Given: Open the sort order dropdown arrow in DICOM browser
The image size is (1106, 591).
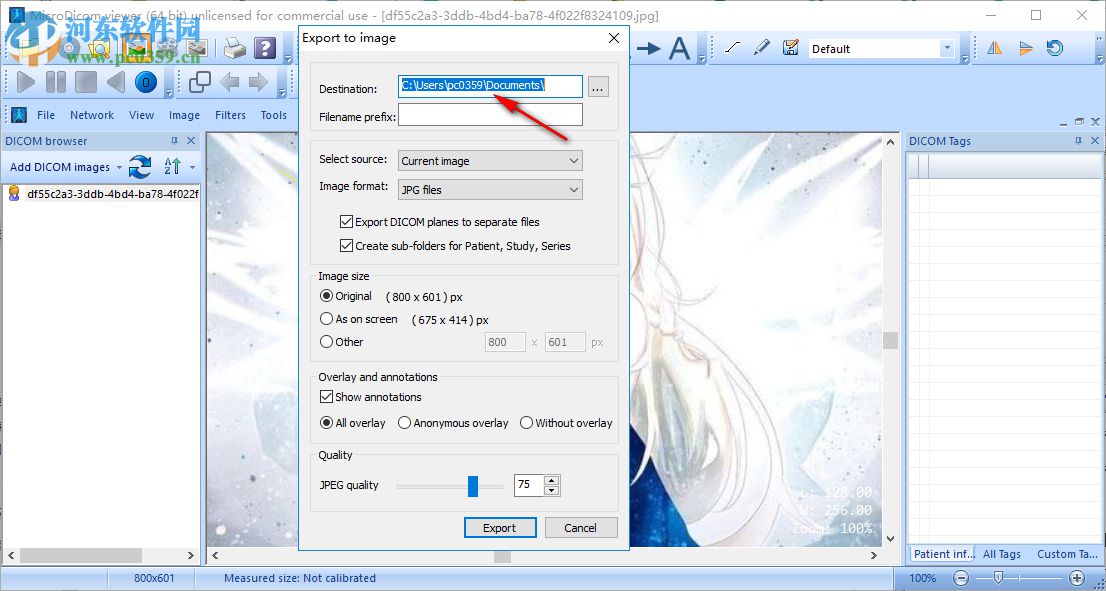Looking at the screenshot, I should click(192, 168).
